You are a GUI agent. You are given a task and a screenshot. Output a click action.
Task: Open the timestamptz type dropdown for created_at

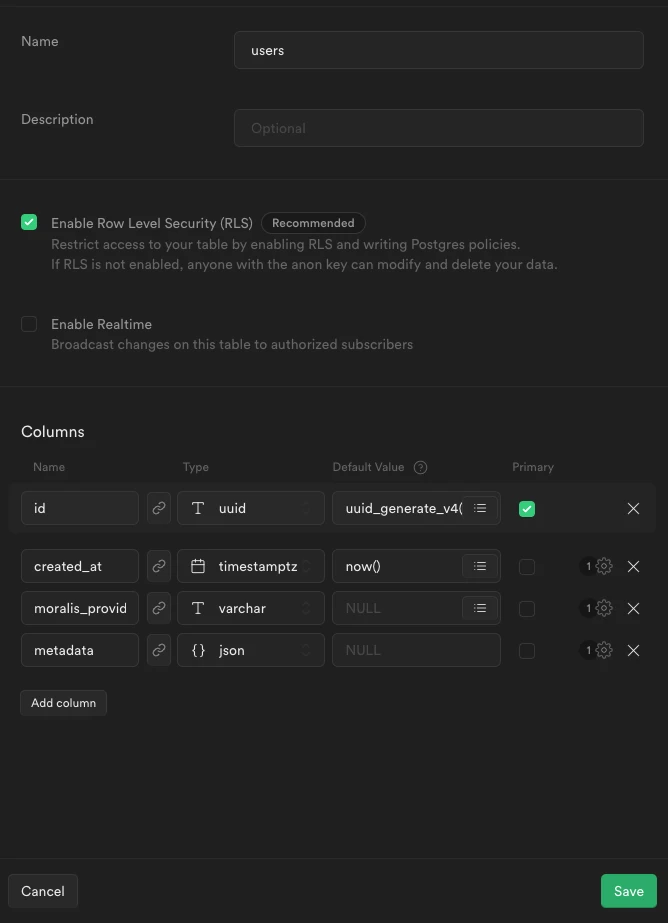(x=250, y=566)
